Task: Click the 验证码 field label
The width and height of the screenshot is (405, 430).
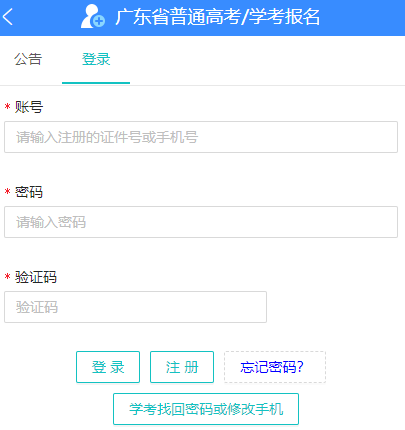Action: (36, 277)
